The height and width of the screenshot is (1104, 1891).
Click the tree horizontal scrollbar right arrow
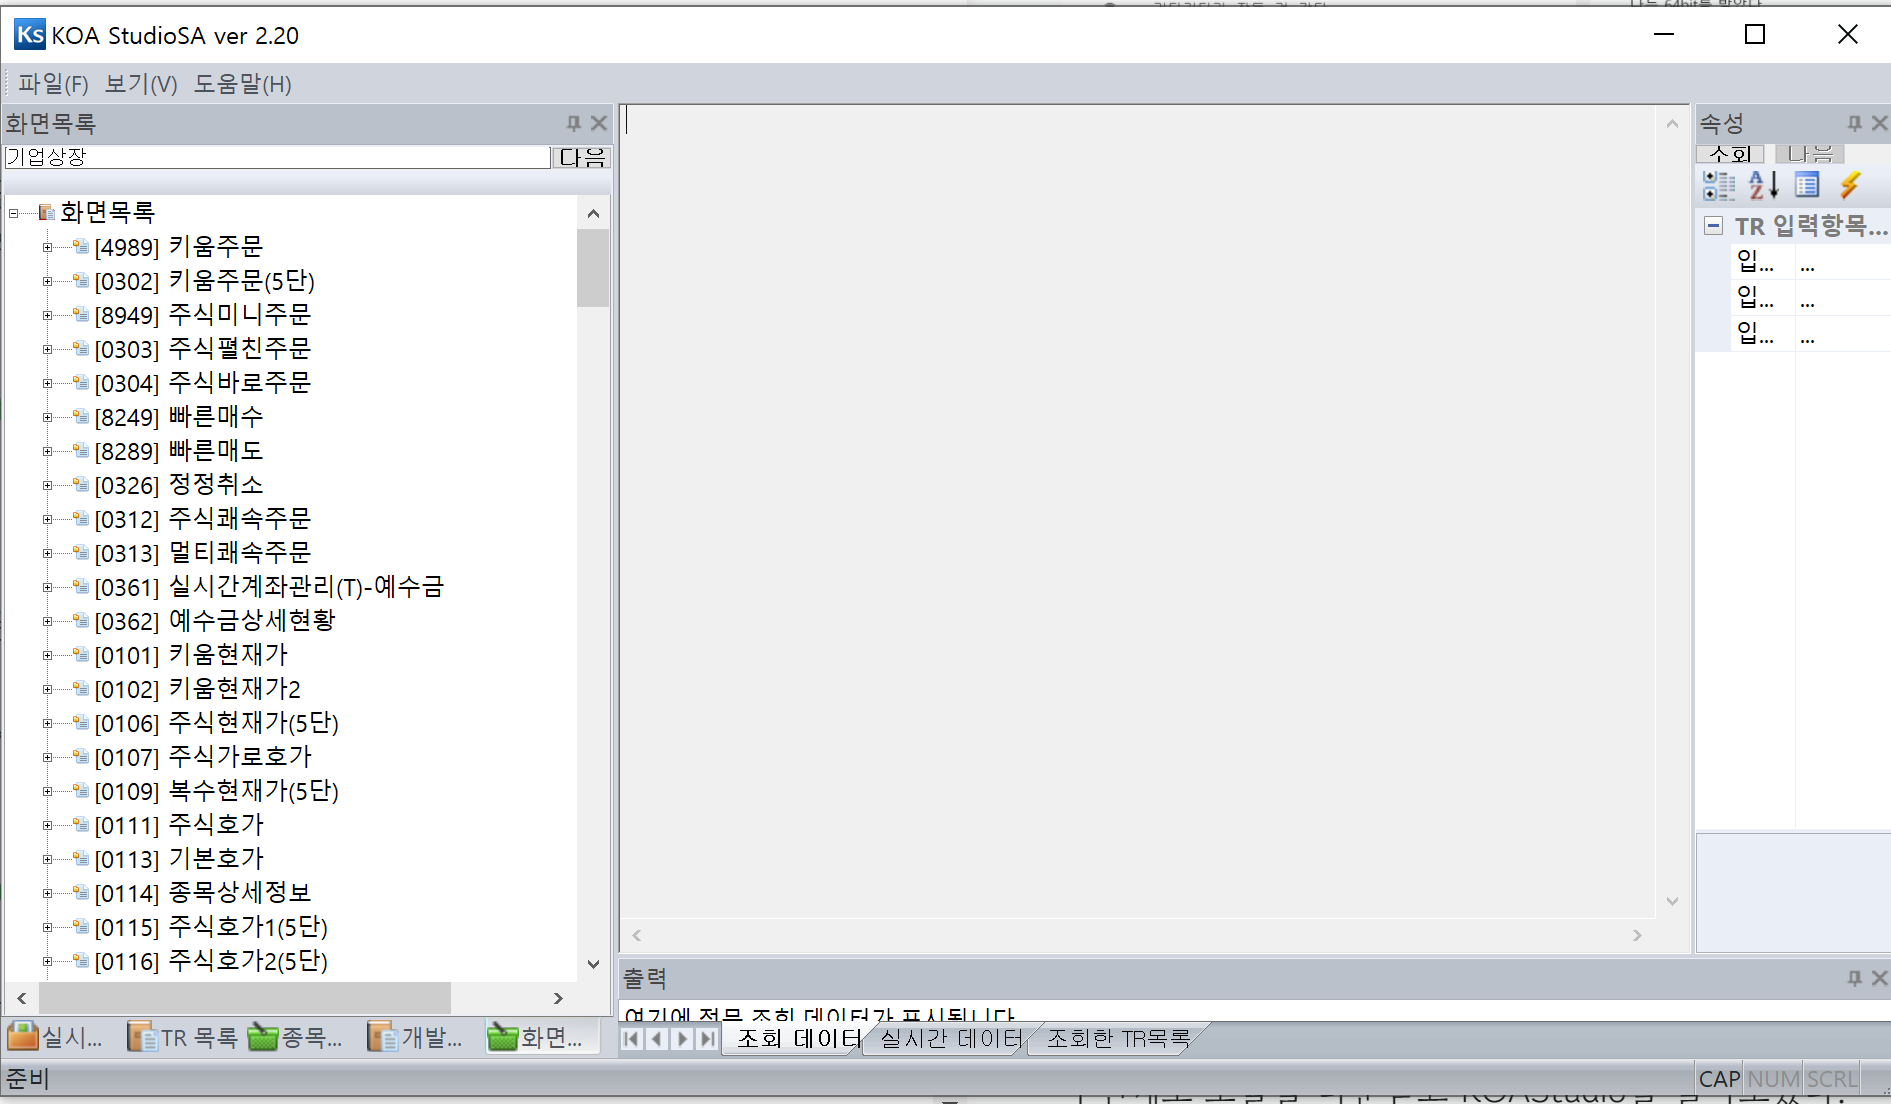(558, 998)
